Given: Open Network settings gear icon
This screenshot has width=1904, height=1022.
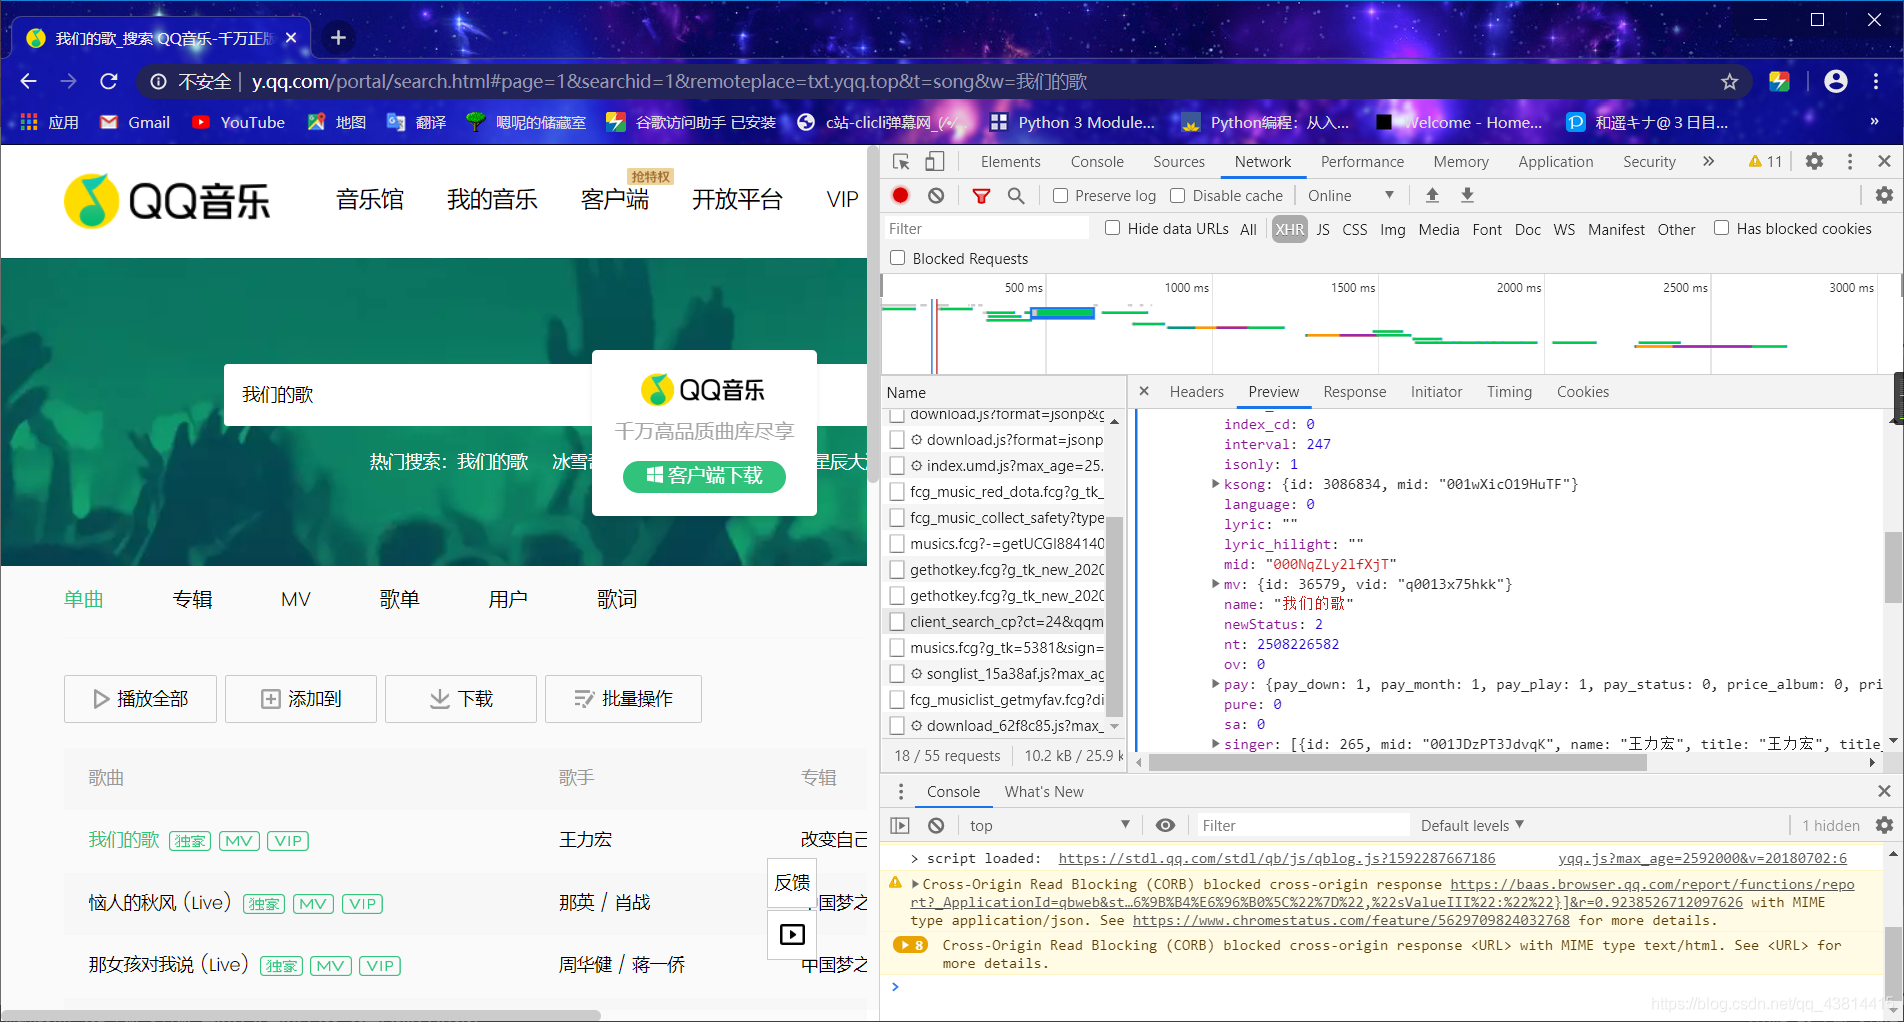Looking at the screenshot, I should coord(1884,196).
